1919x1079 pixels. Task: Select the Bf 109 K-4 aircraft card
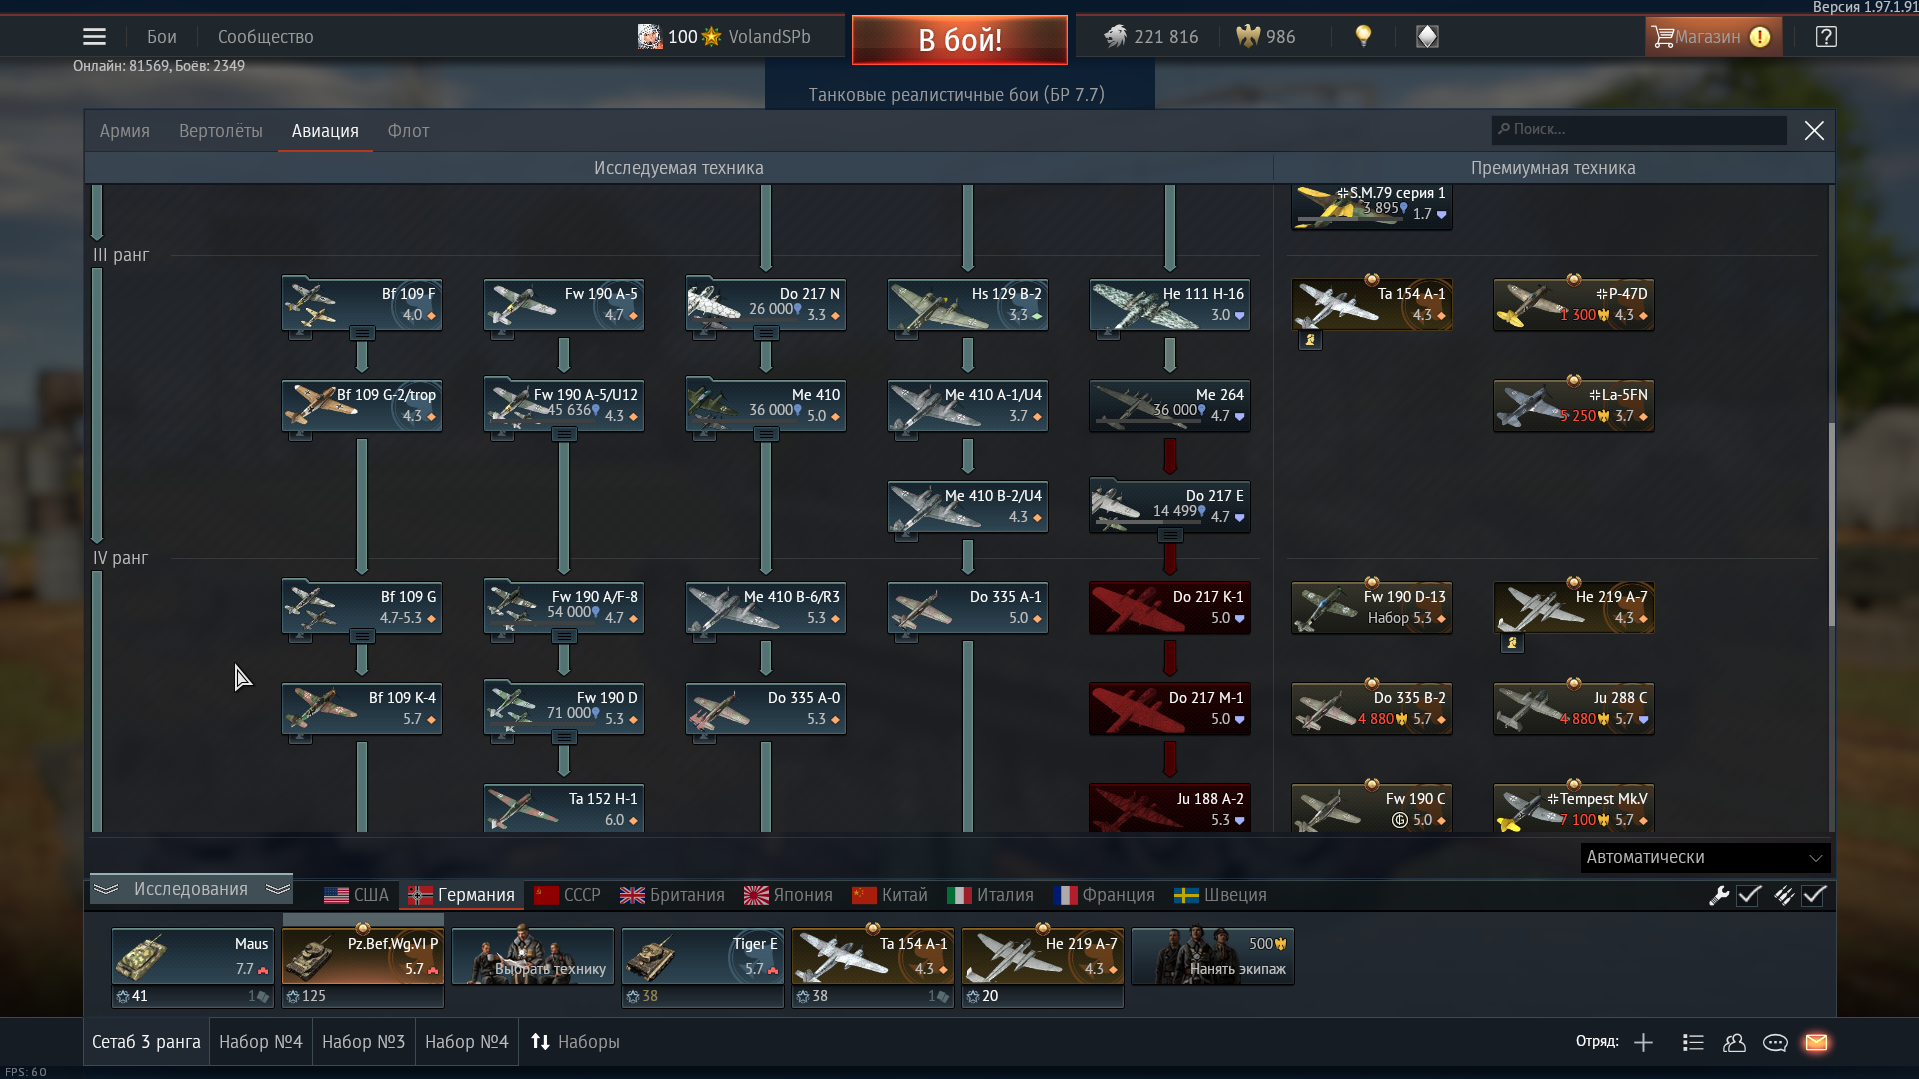click(x=362, y=708)
